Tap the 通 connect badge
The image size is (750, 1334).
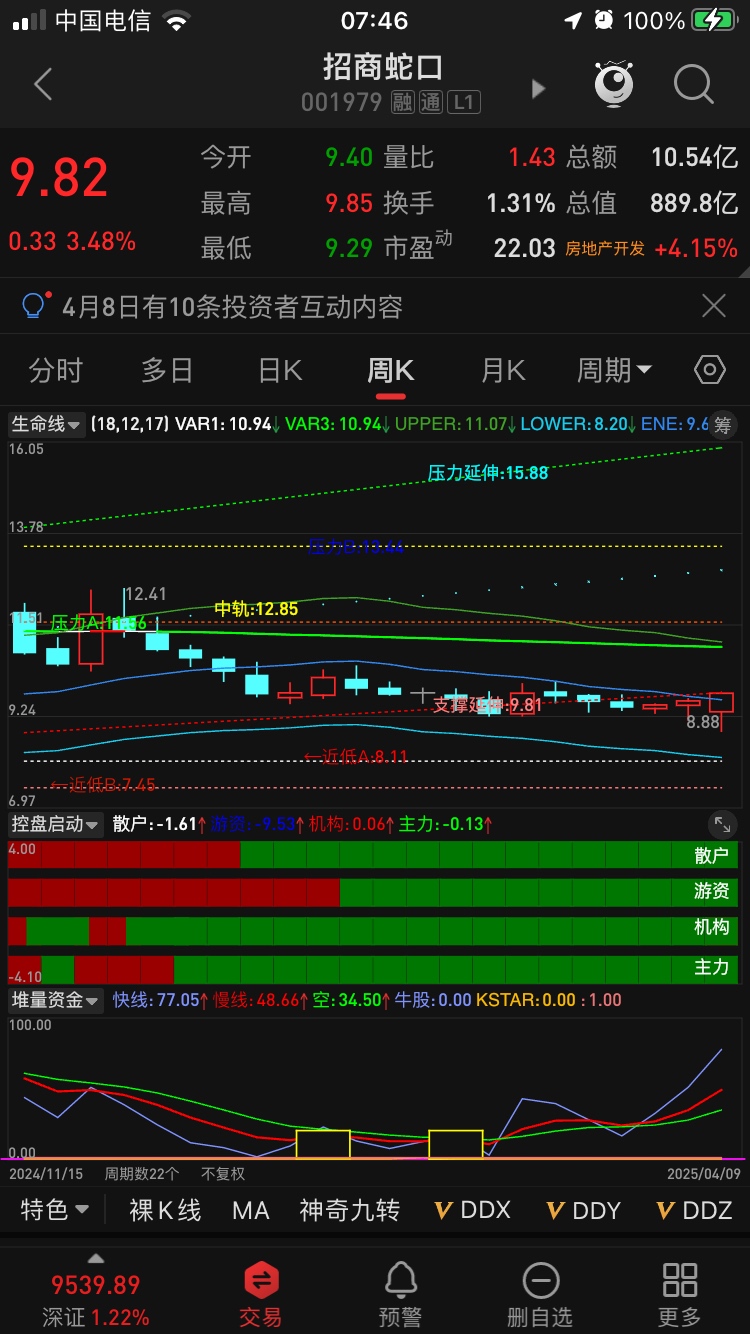pos(430,102)
